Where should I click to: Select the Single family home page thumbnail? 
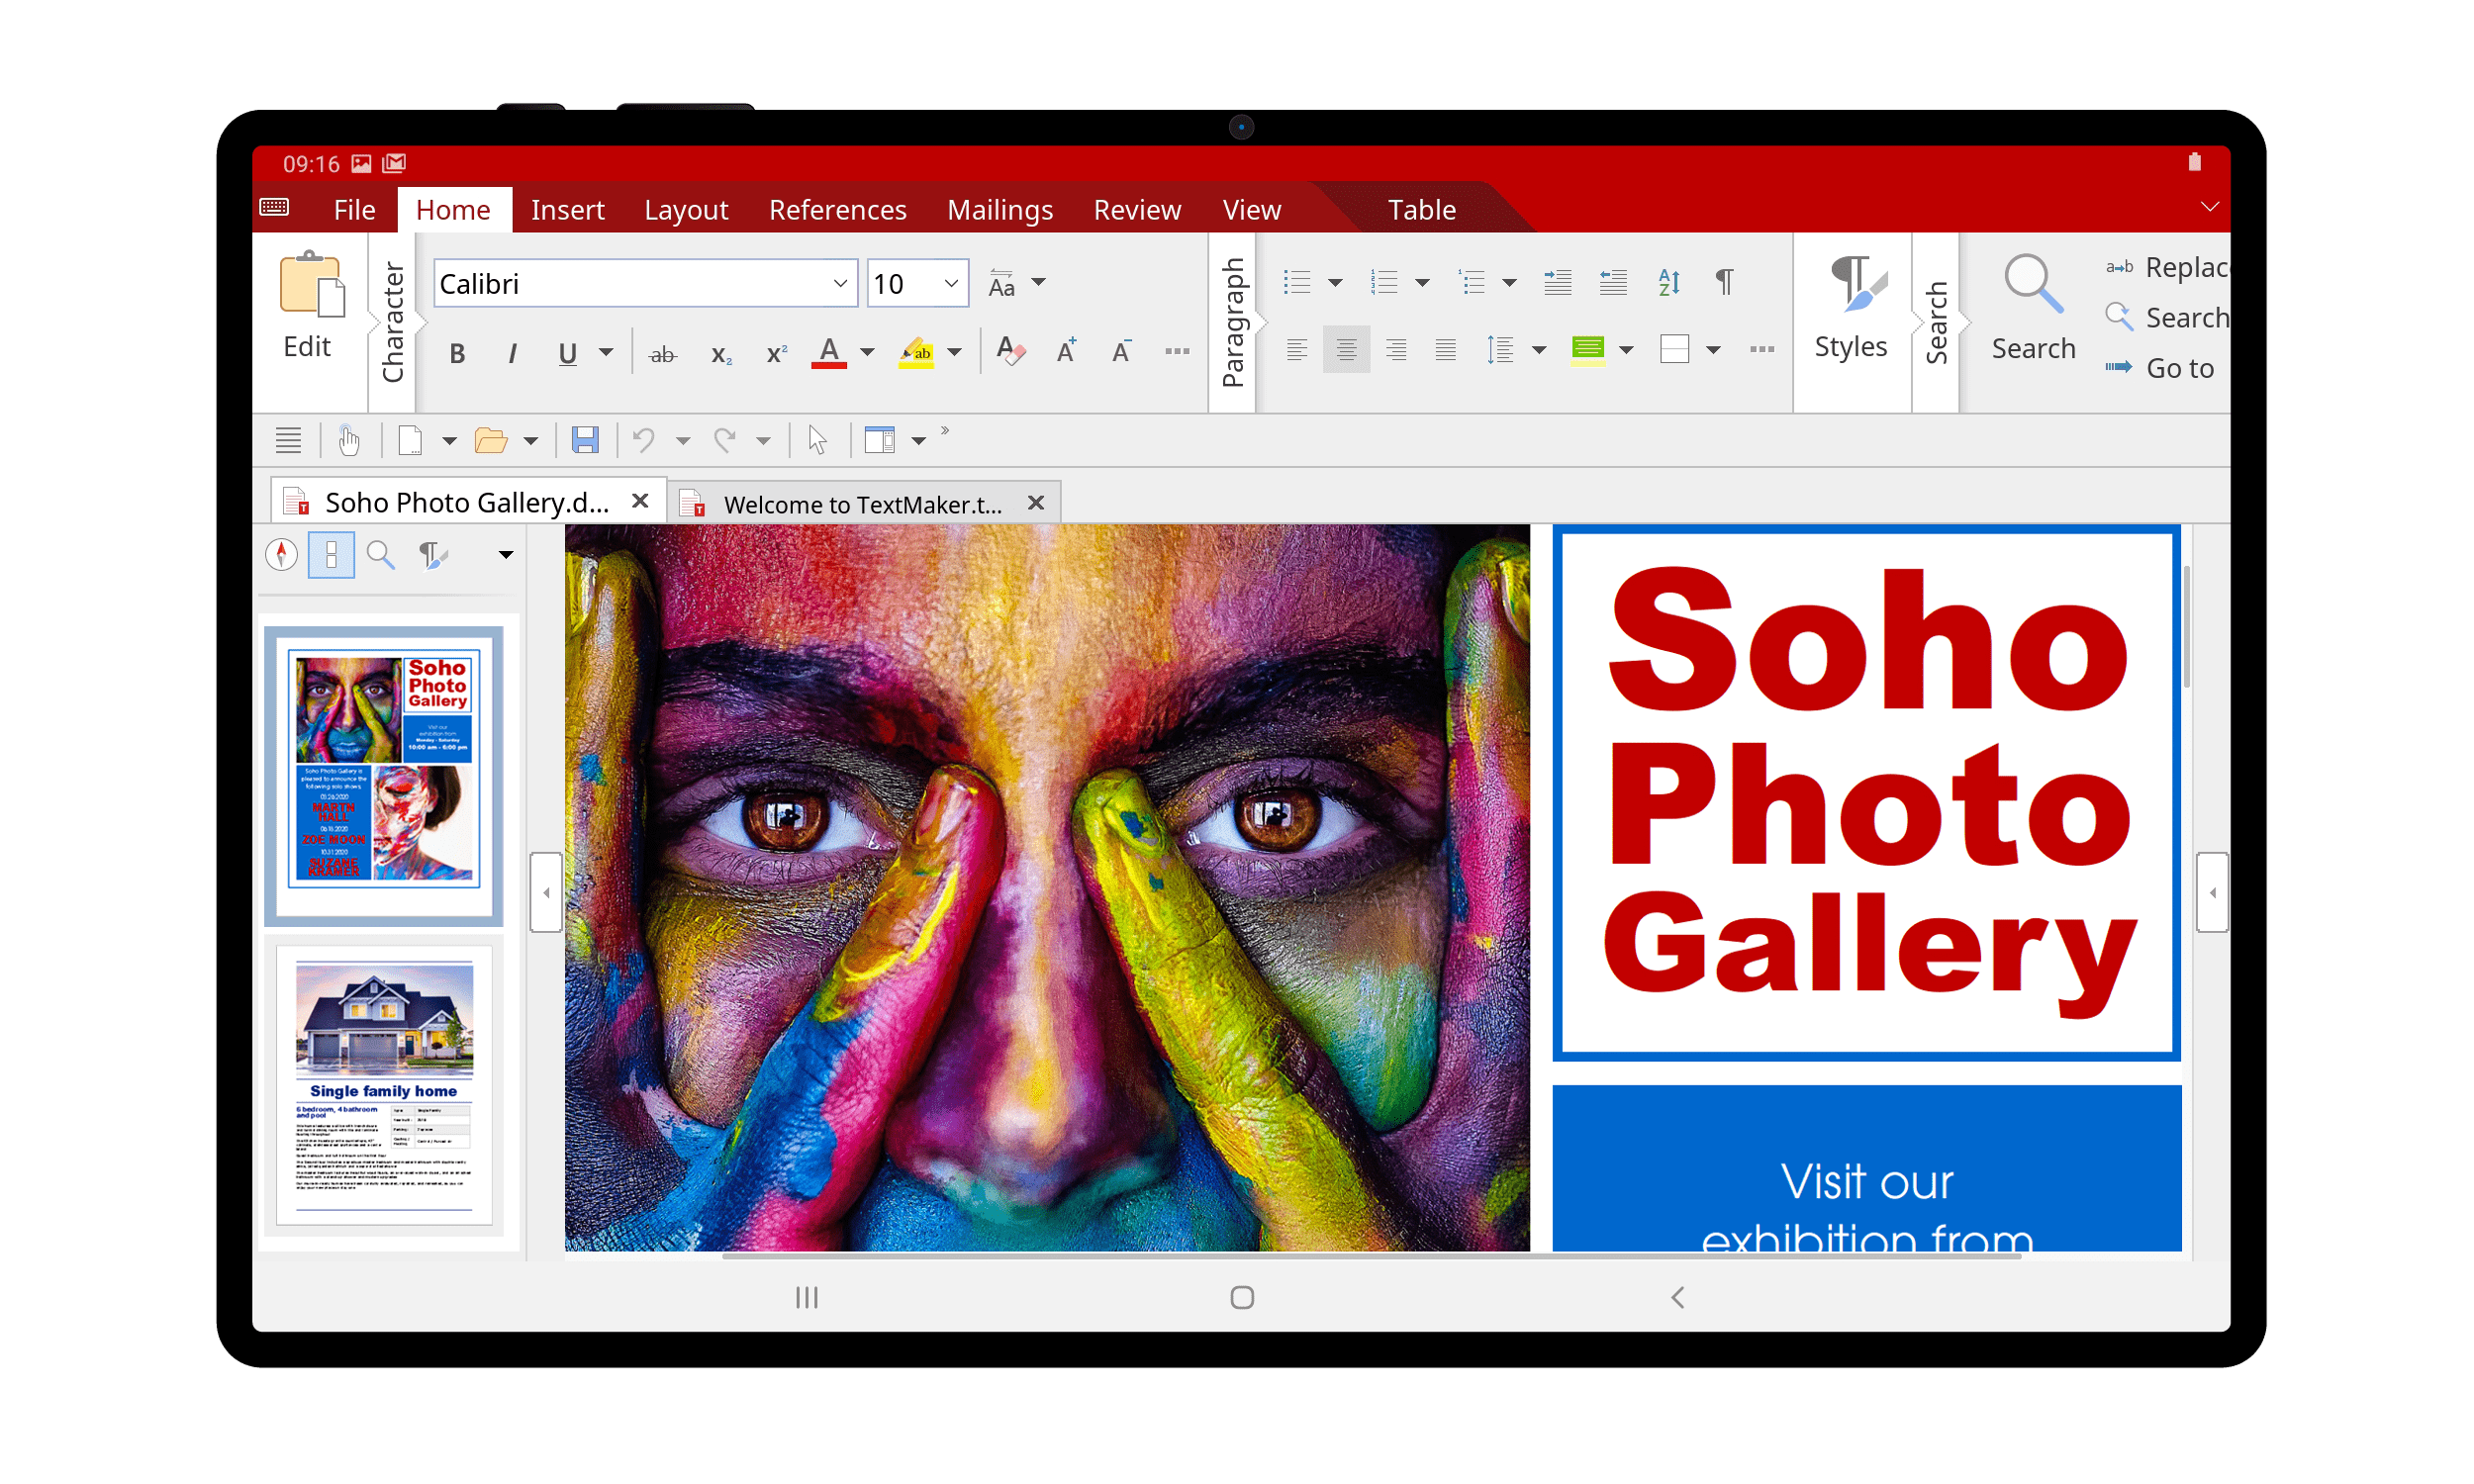click(x=384, y=1085)
